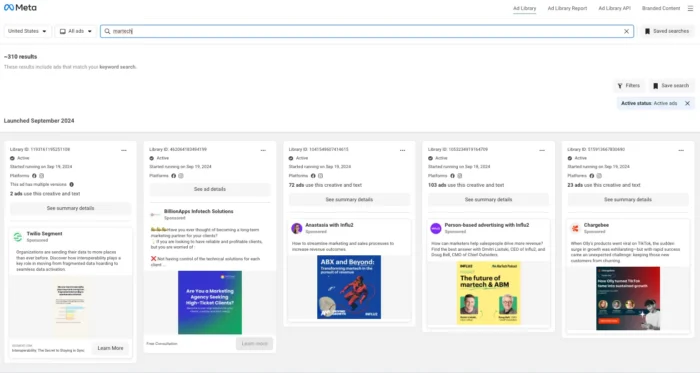Click the Person-based advertising with Influ2 name
This screenshot has width=700, height=373.
click(487, 225)
